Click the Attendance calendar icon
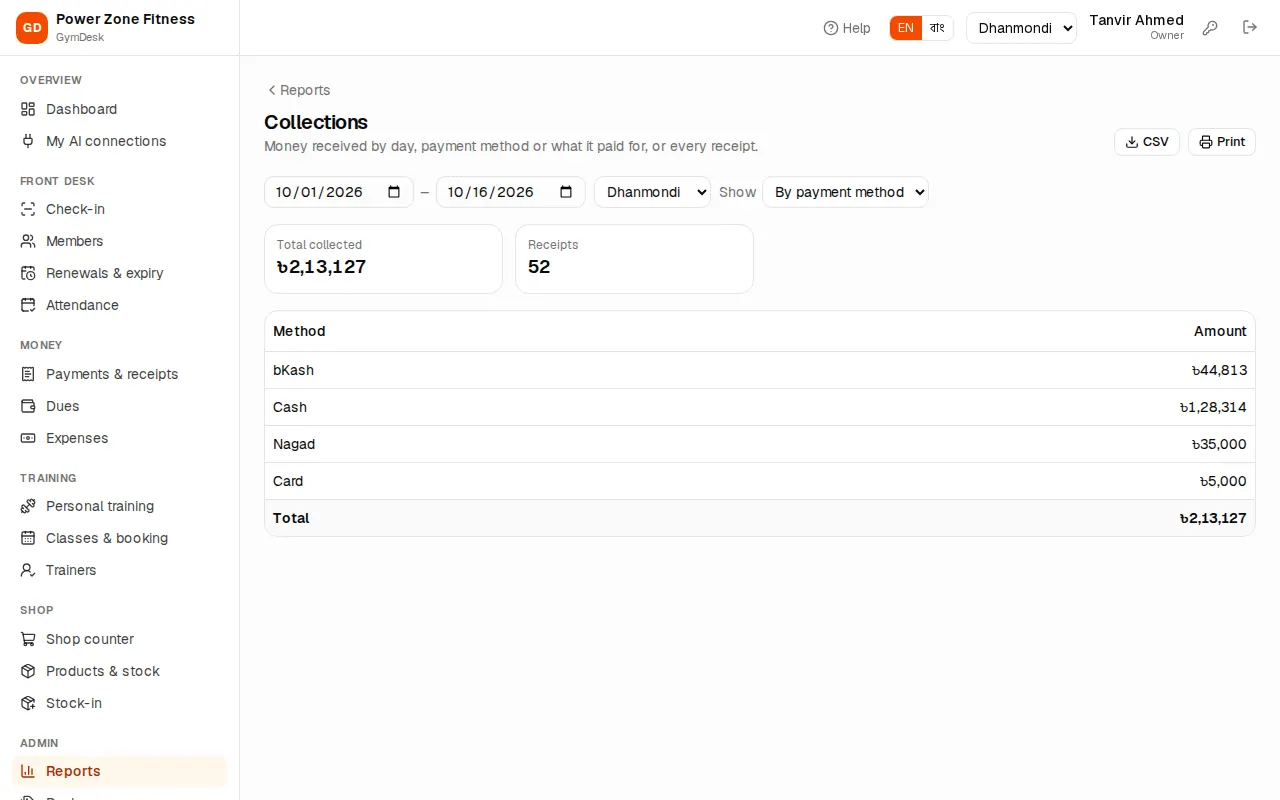Image resolution: width=1280 pixels, height=800 pixels. tap(28, 305)
